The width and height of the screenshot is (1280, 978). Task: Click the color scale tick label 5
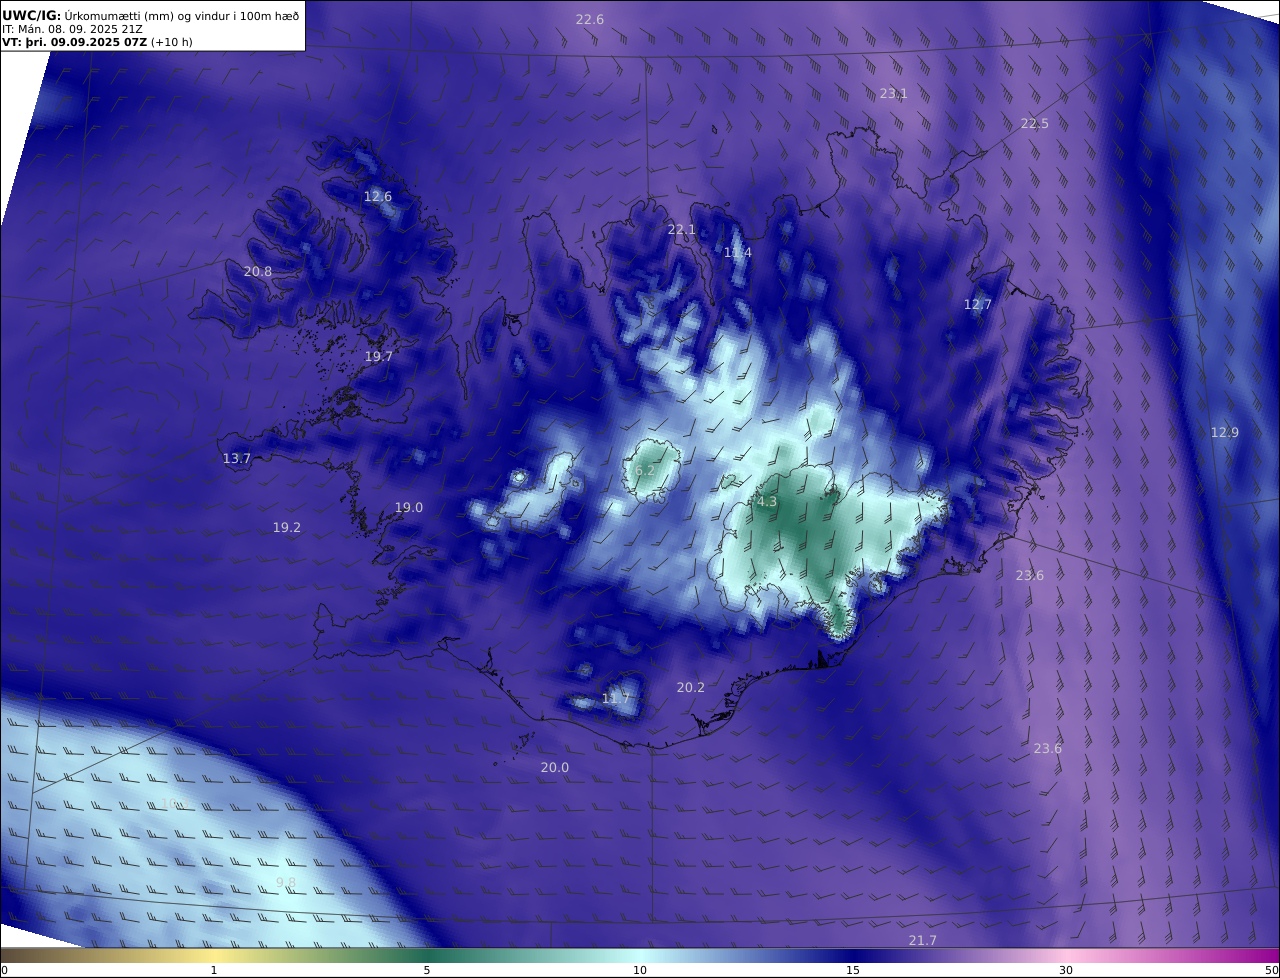427,971
